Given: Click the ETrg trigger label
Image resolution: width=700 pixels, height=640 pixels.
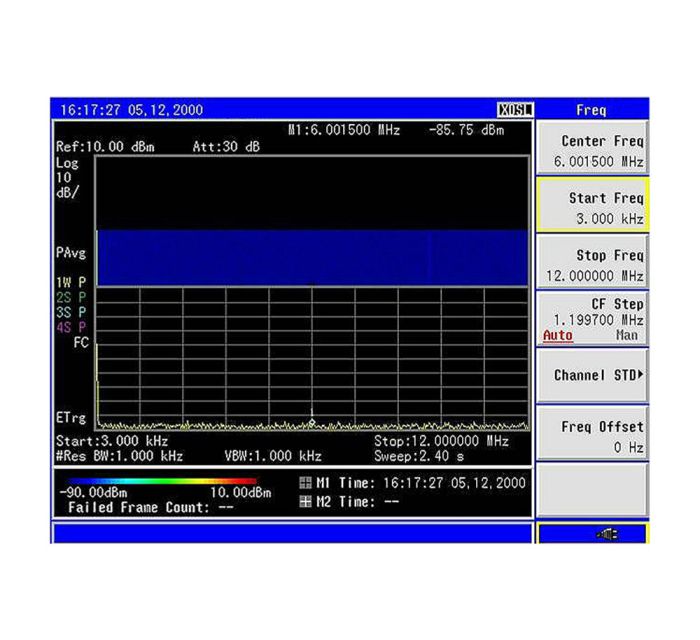Looking at the screenshot, I should [71, 418].
